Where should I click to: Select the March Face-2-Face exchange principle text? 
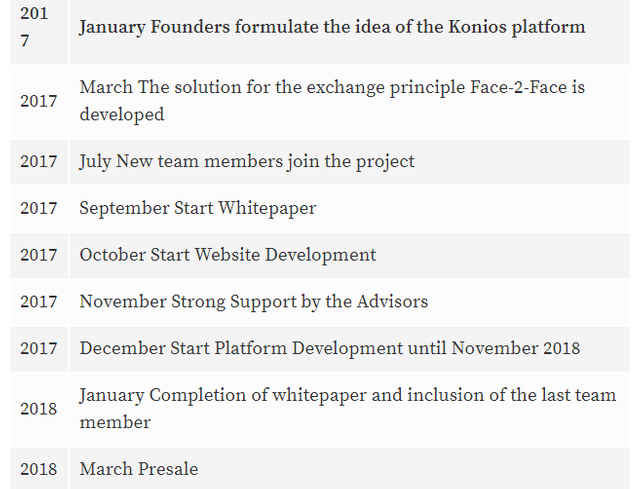point(332,101)
